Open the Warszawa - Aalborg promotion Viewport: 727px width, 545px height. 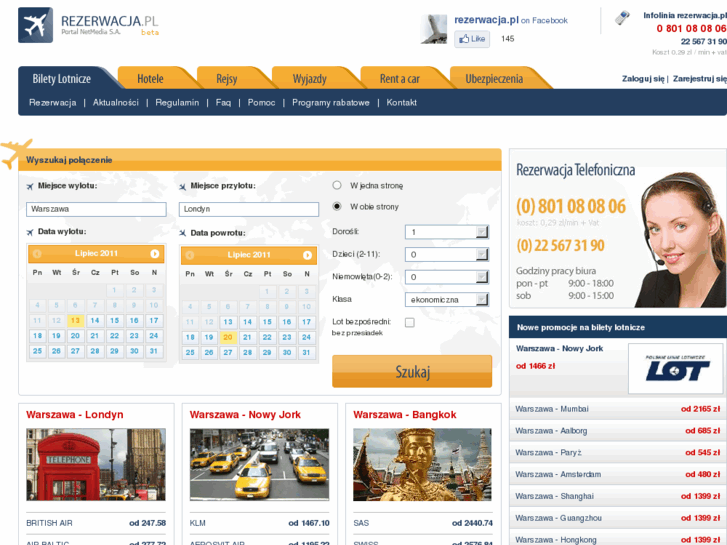coord(618,431)
